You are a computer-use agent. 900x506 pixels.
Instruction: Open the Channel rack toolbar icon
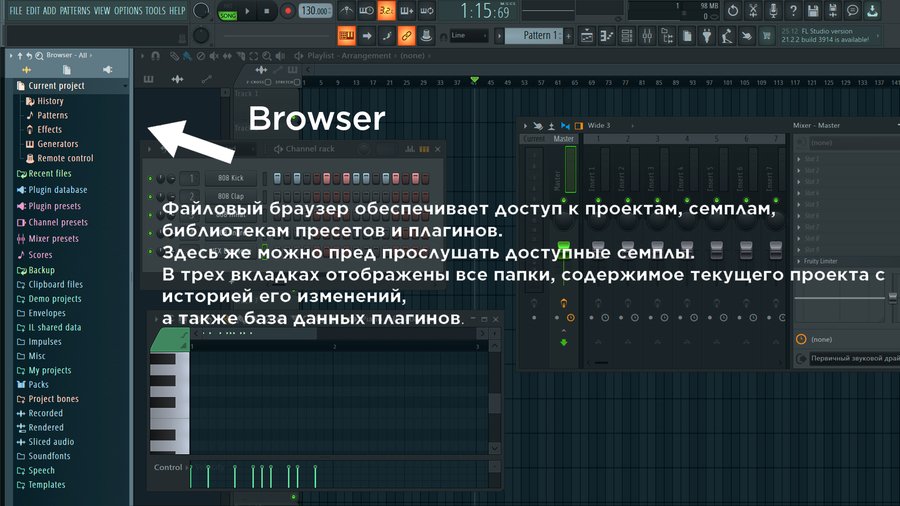[x=627, y=36]
